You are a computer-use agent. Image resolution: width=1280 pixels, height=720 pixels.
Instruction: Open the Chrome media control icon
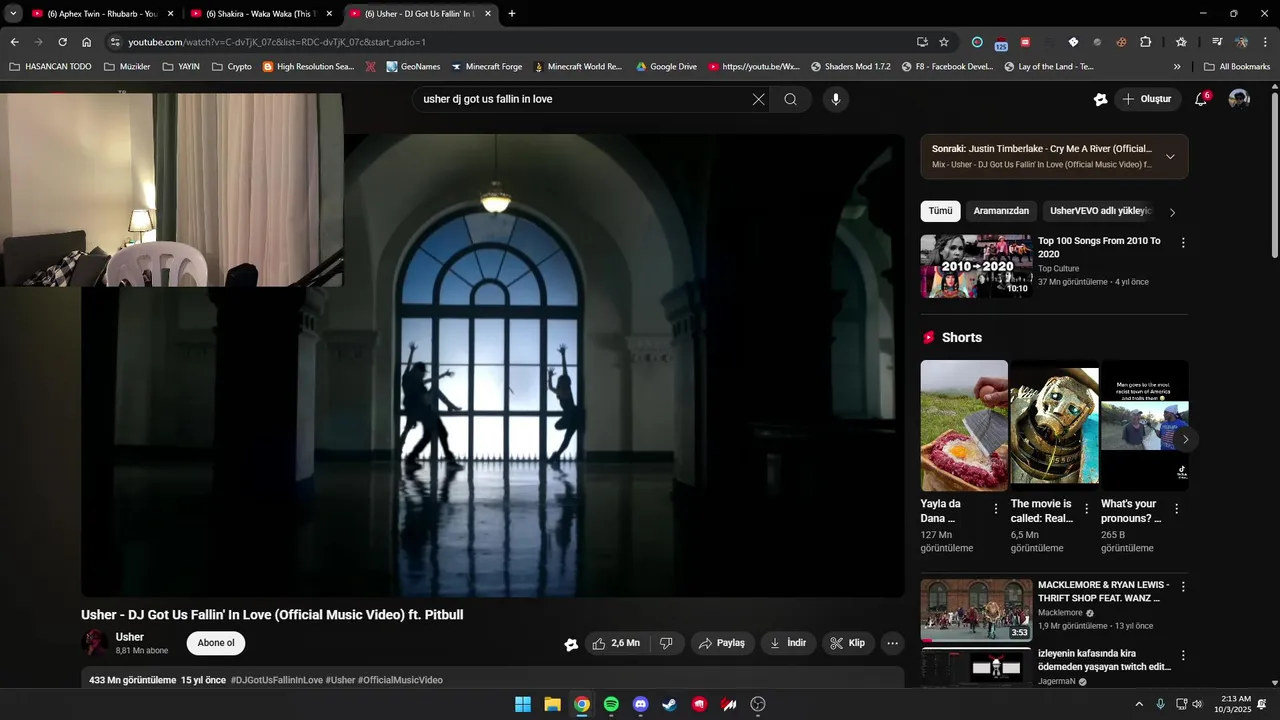(1217, 42)
